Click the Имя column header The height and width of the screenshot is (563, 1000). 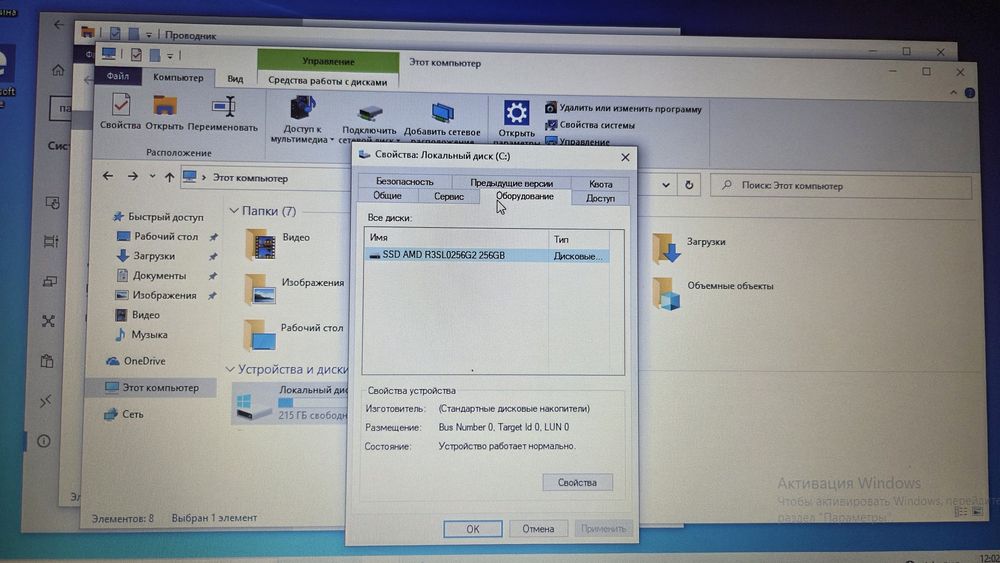point(456,238)
